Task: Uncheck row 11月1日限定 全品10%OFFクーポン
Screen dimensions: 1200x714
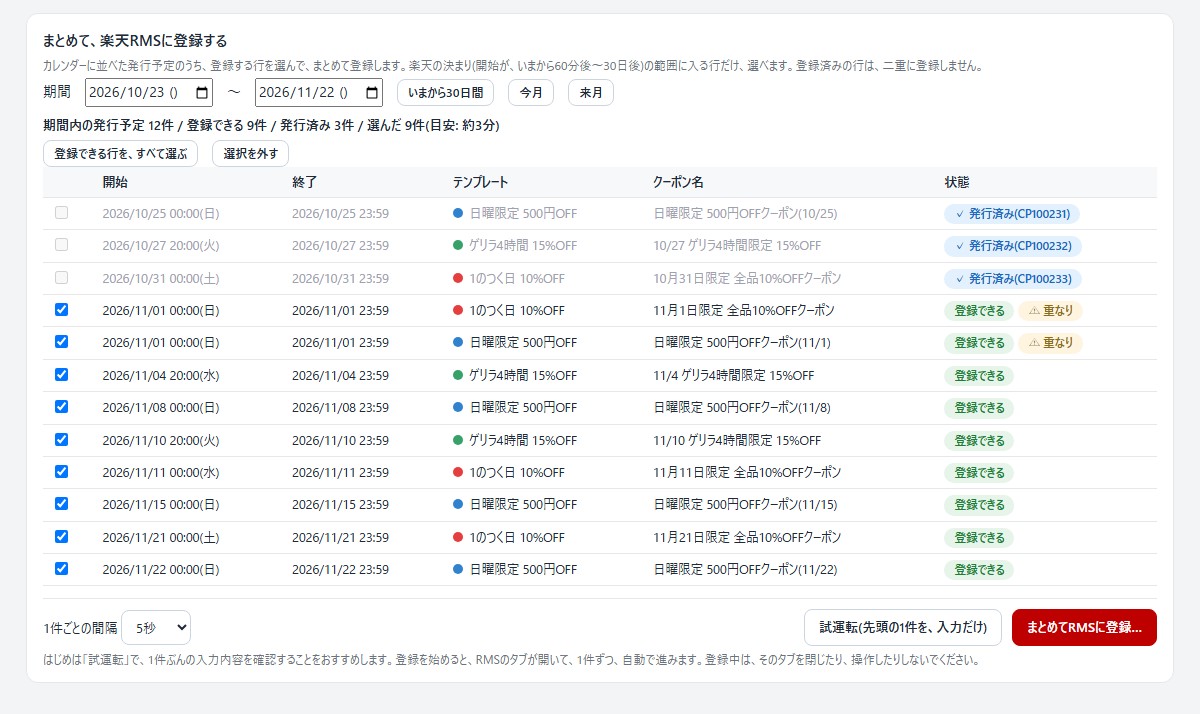Action: click(62, 310)
